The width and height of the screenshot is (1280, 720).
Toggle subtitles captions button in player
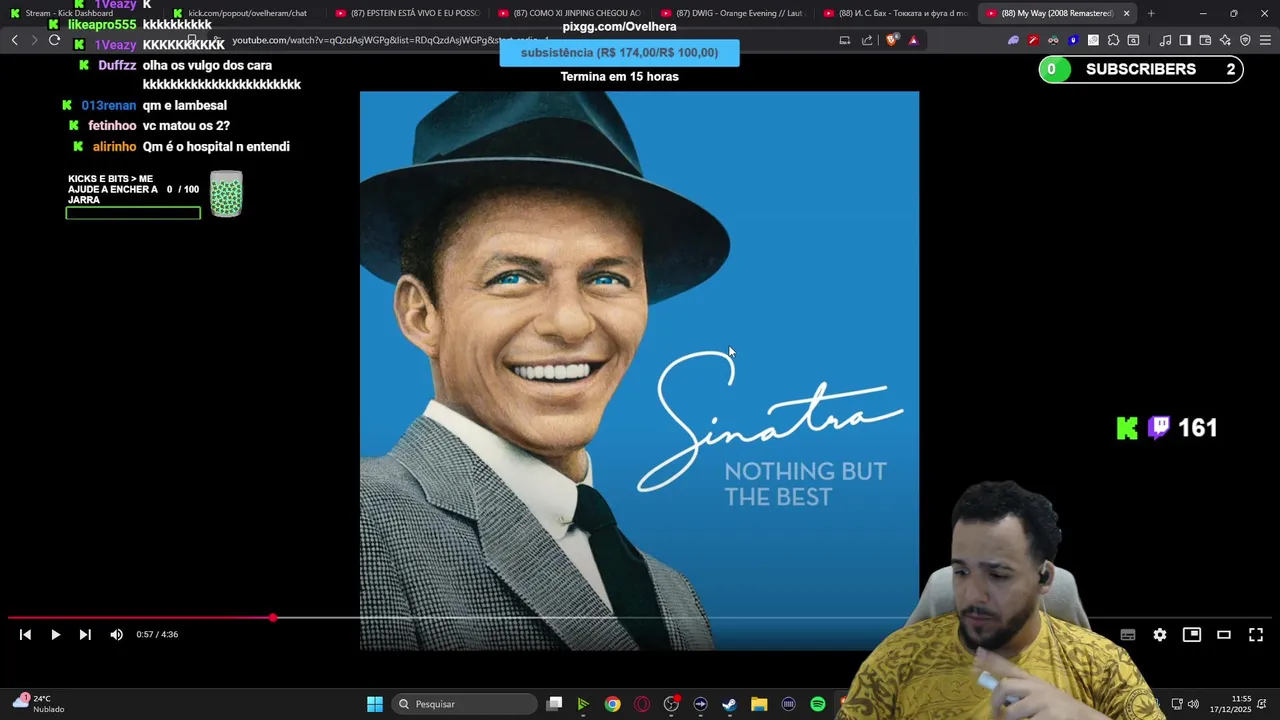pyautogui.click(x=1128, y=635)
